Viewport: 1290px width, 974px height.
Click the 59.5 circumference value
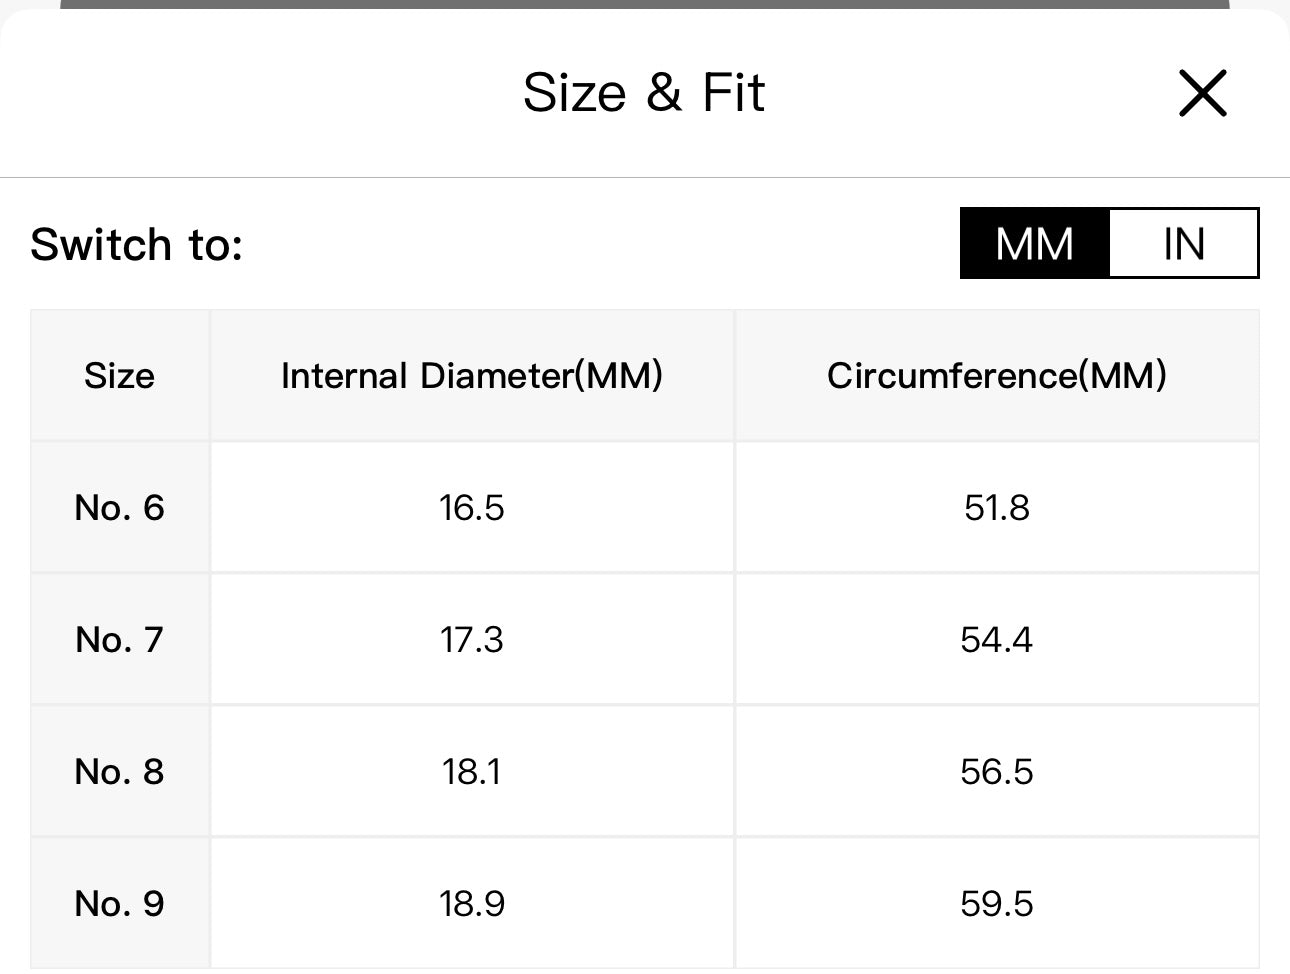[996, 904]
